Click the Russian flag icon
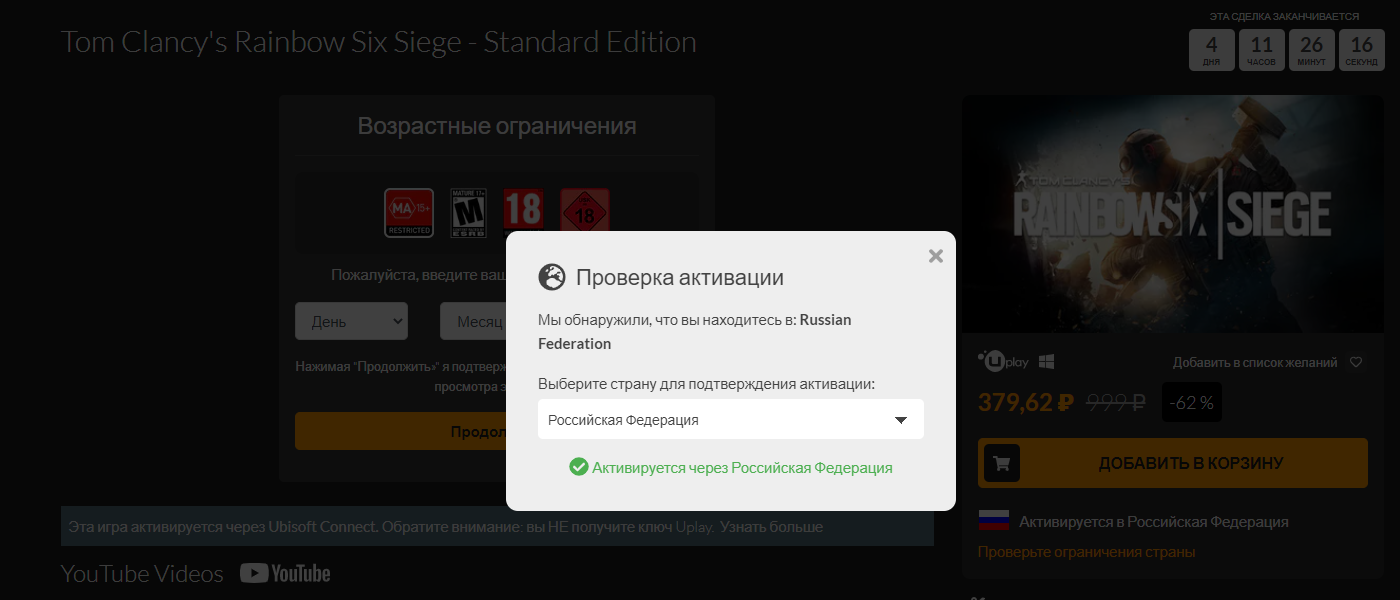 [994, 521]
